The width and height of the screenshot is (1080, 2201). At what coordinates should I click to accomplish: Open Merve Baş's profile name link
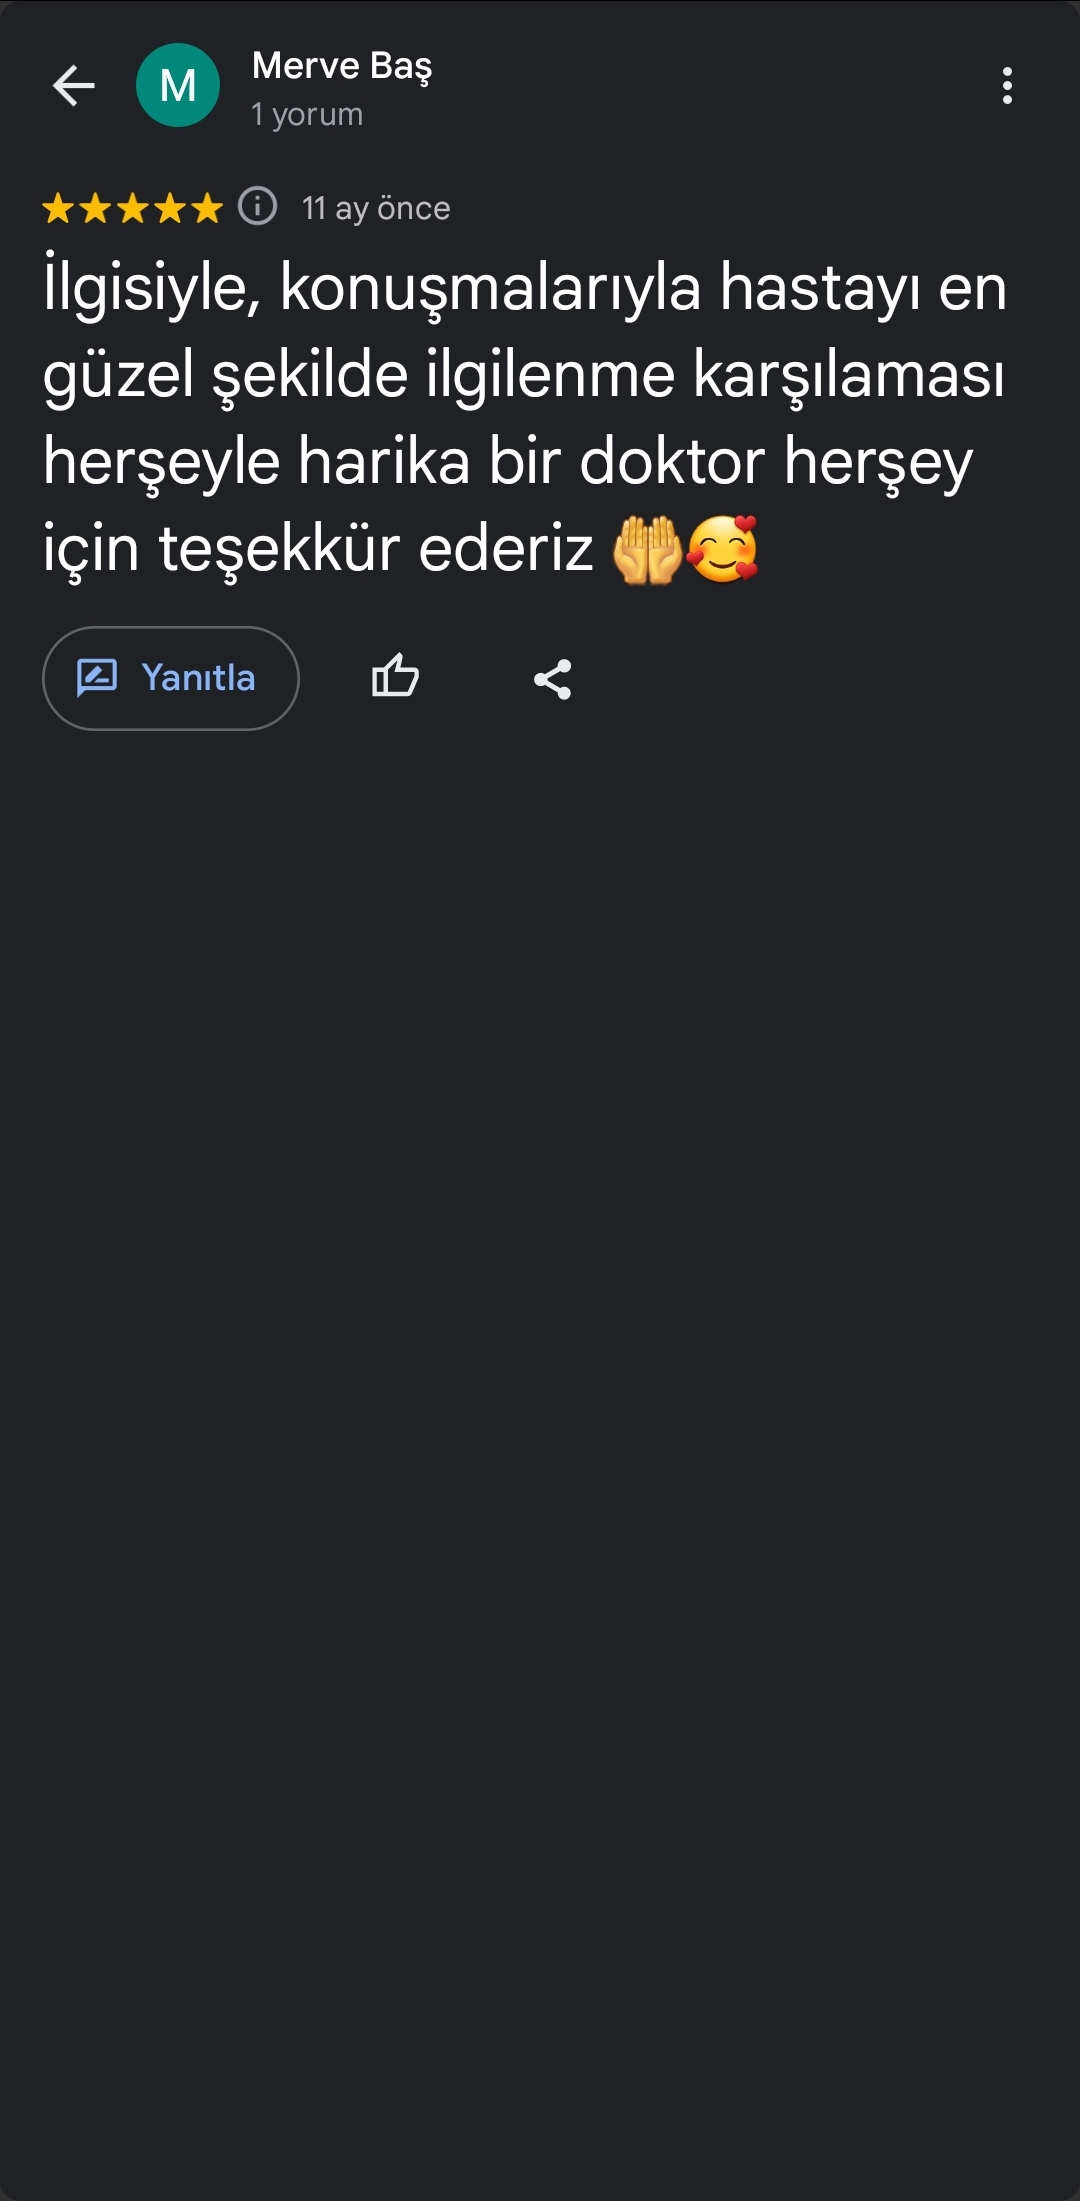[342, 66]
